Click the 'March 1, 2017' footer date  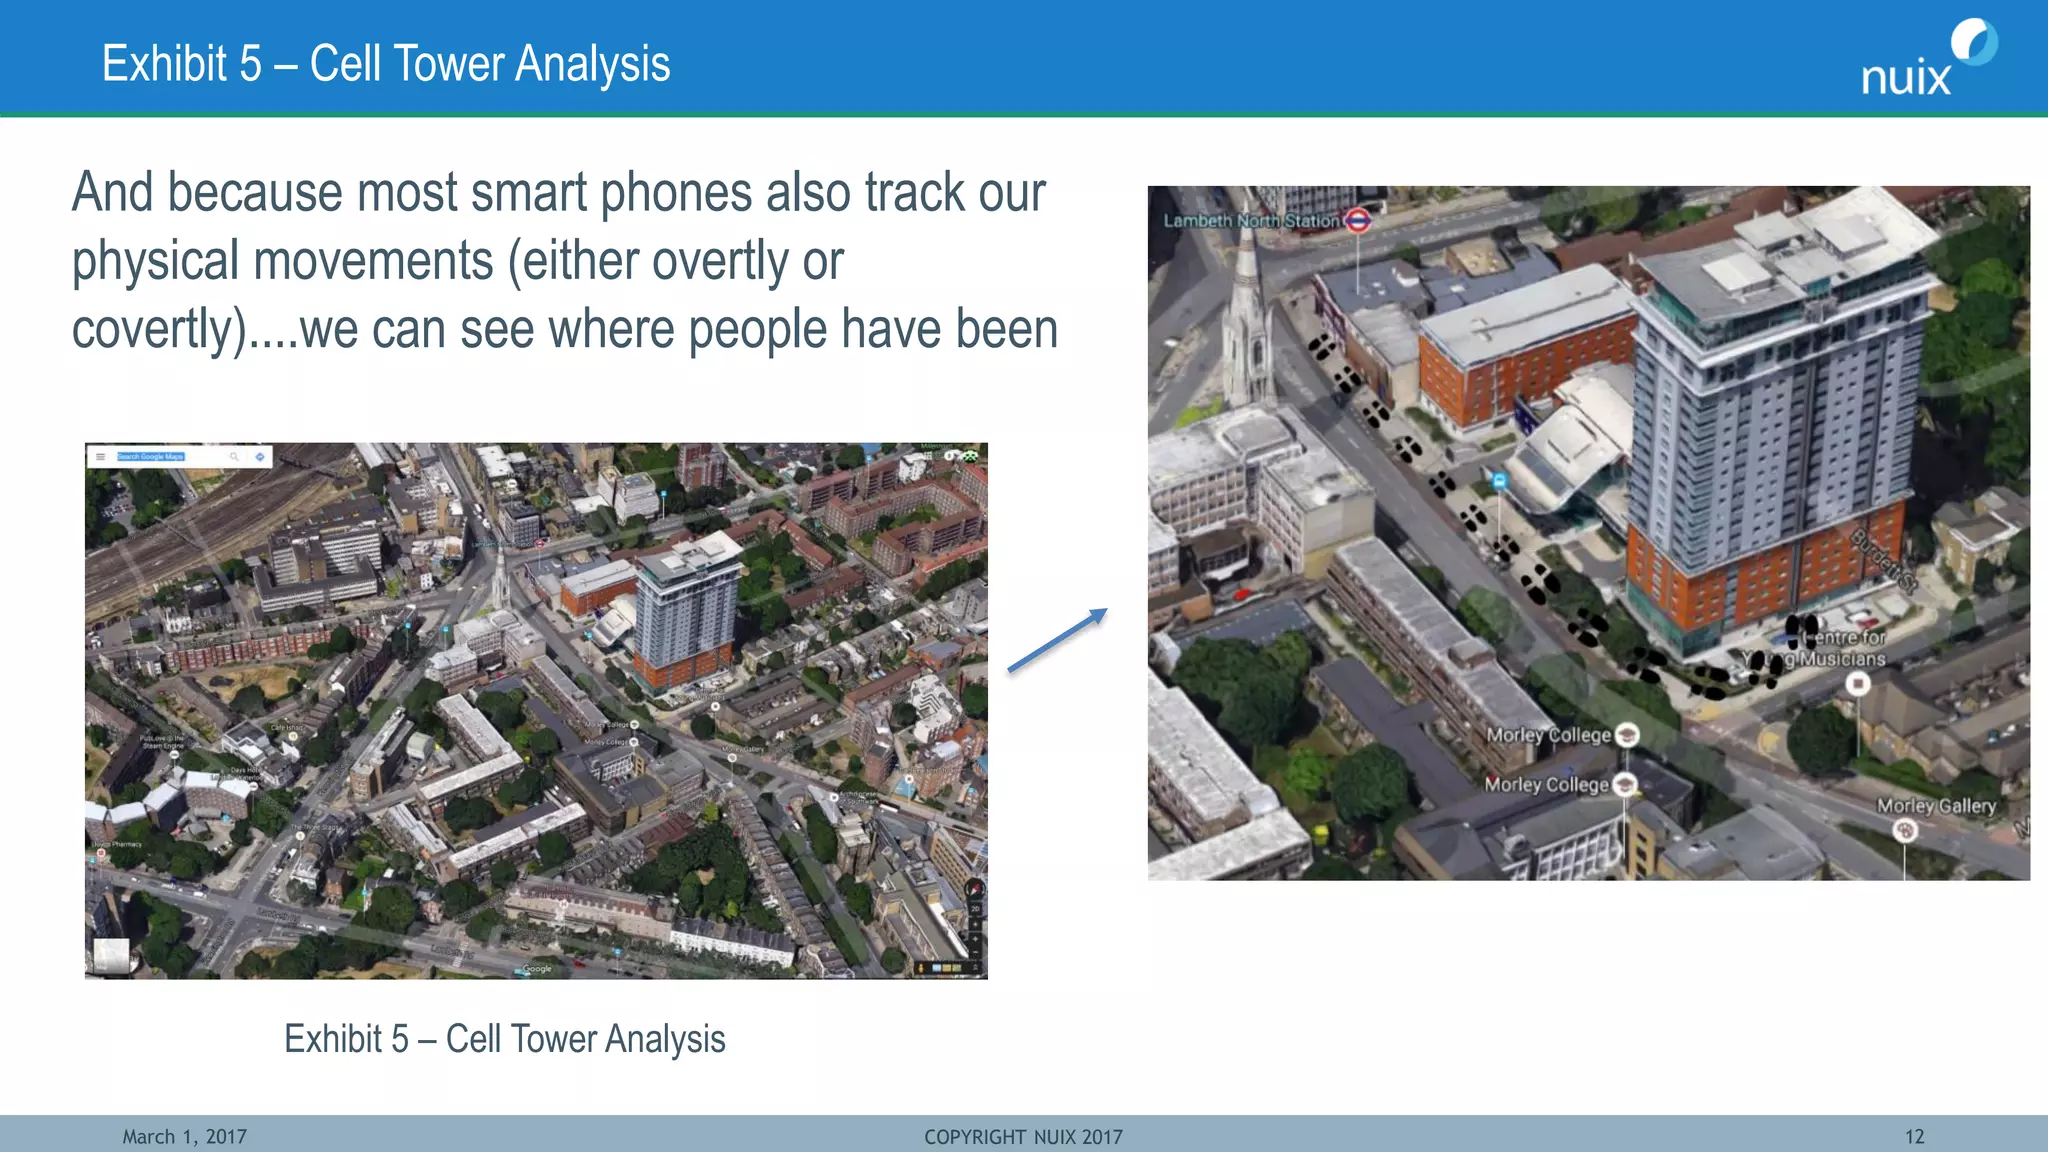pos(185,1137)
